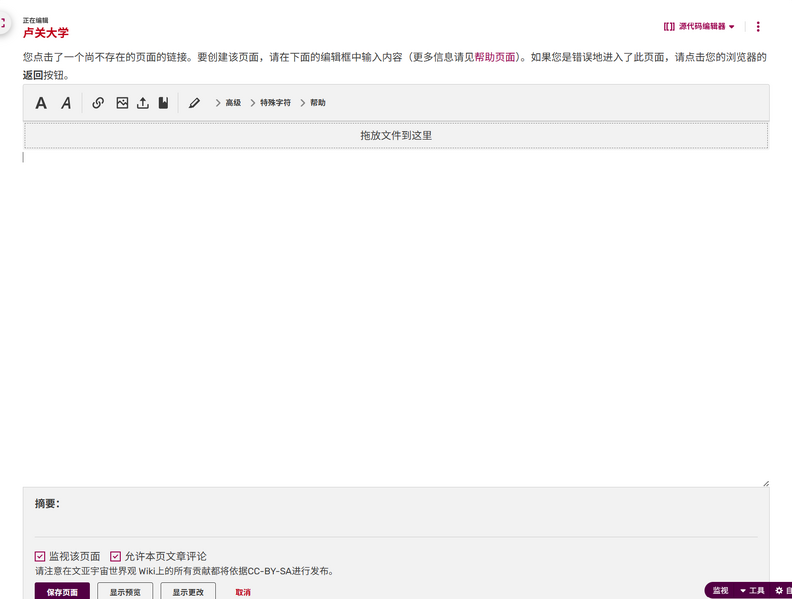Click the red logo icon at top left
The height and width of the screenshot is (599, 792).
pyautogui.click(x=3, y=23)
